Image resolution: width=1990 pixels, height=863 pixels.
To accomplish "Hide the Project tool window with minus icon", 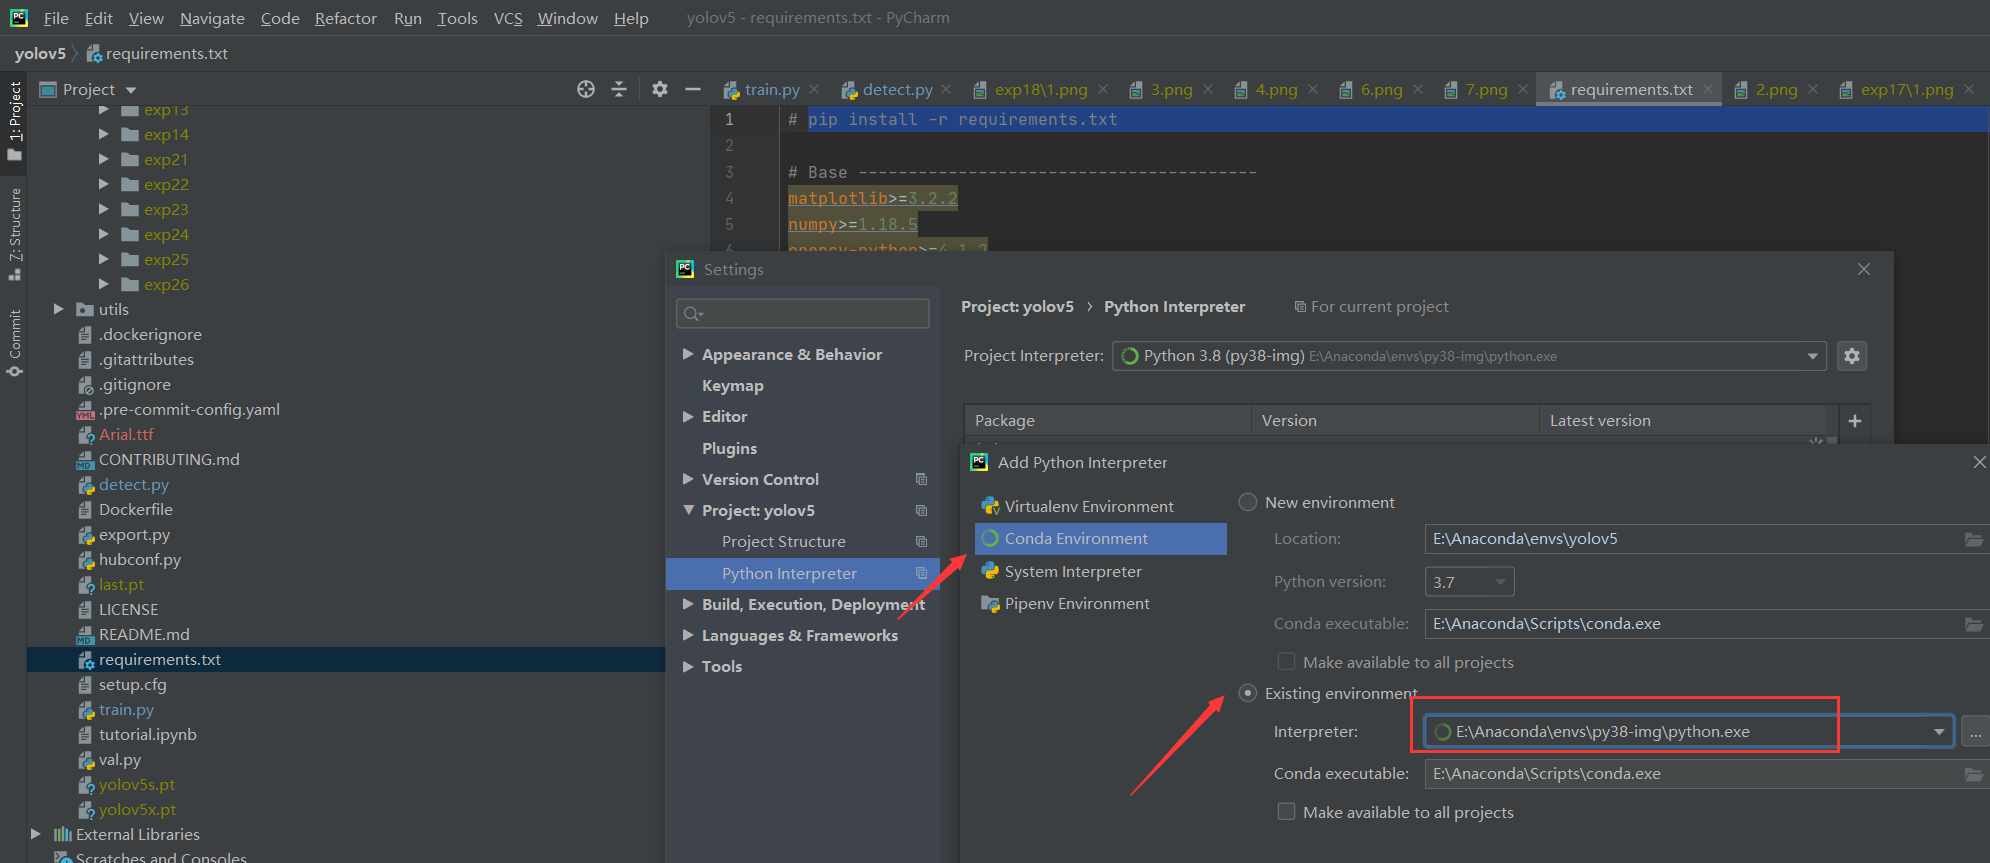I will coord(692,89).
